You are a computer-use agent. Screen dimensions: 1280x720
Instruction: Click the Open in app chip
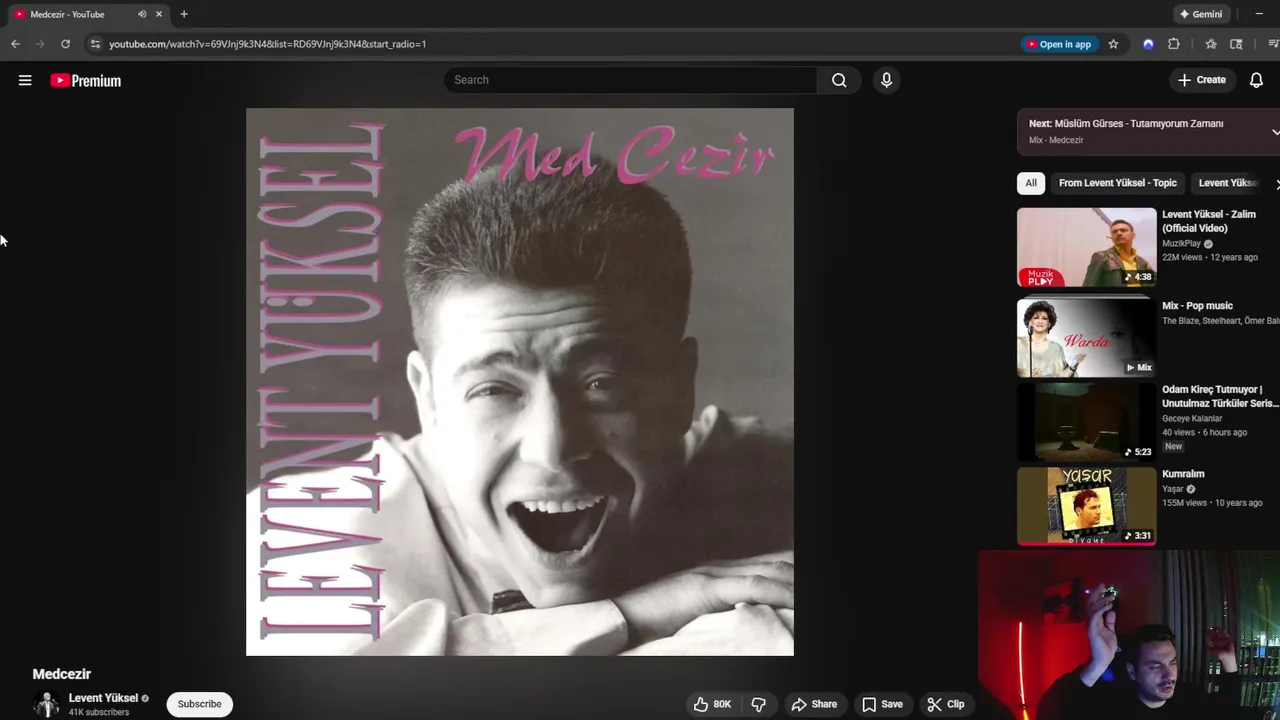[x=1058, y=44]
